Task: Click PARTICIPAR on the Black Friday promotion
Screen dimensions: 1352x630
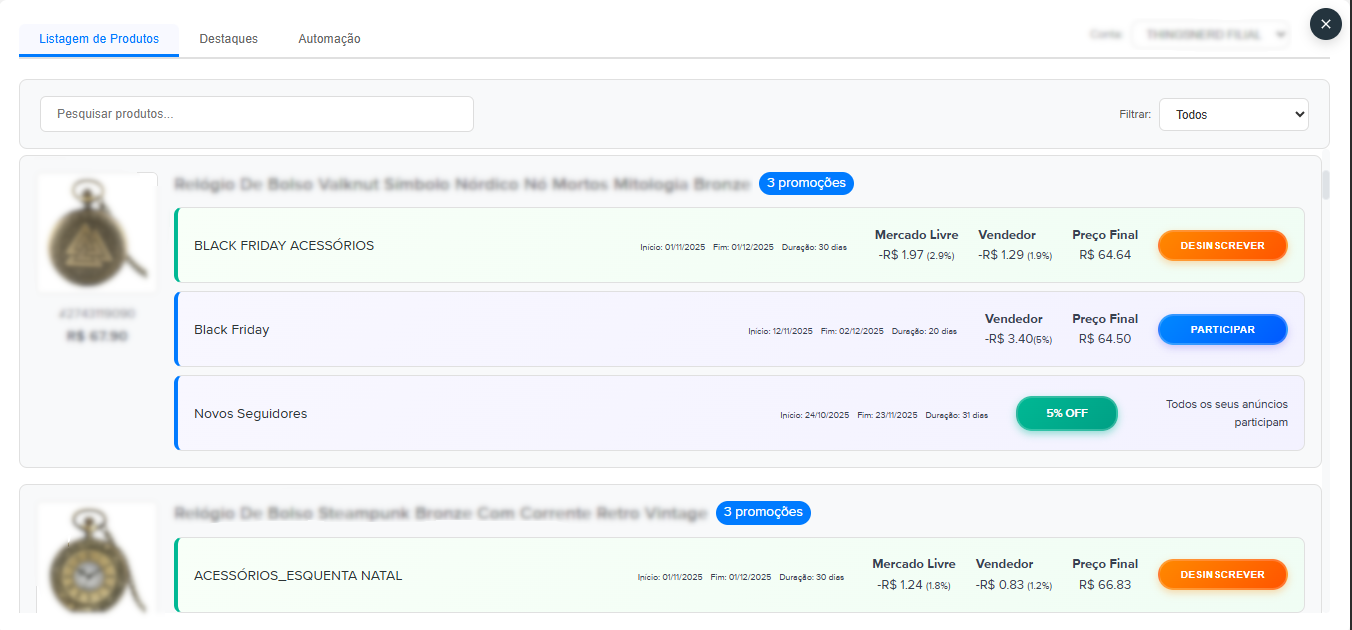Action: [1222, 328]
